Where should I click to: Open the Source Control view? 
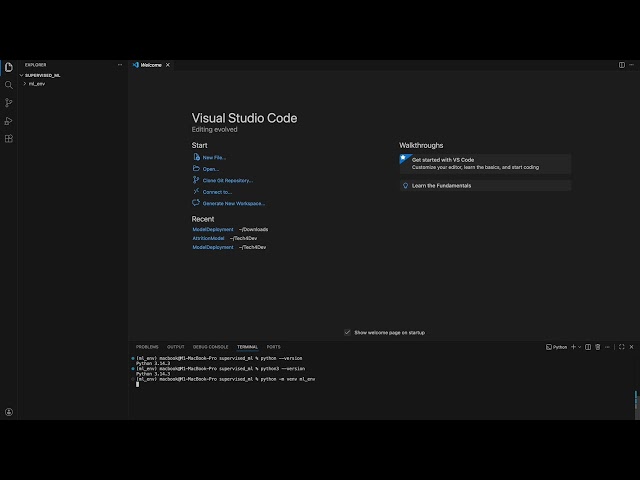(9, 102)
